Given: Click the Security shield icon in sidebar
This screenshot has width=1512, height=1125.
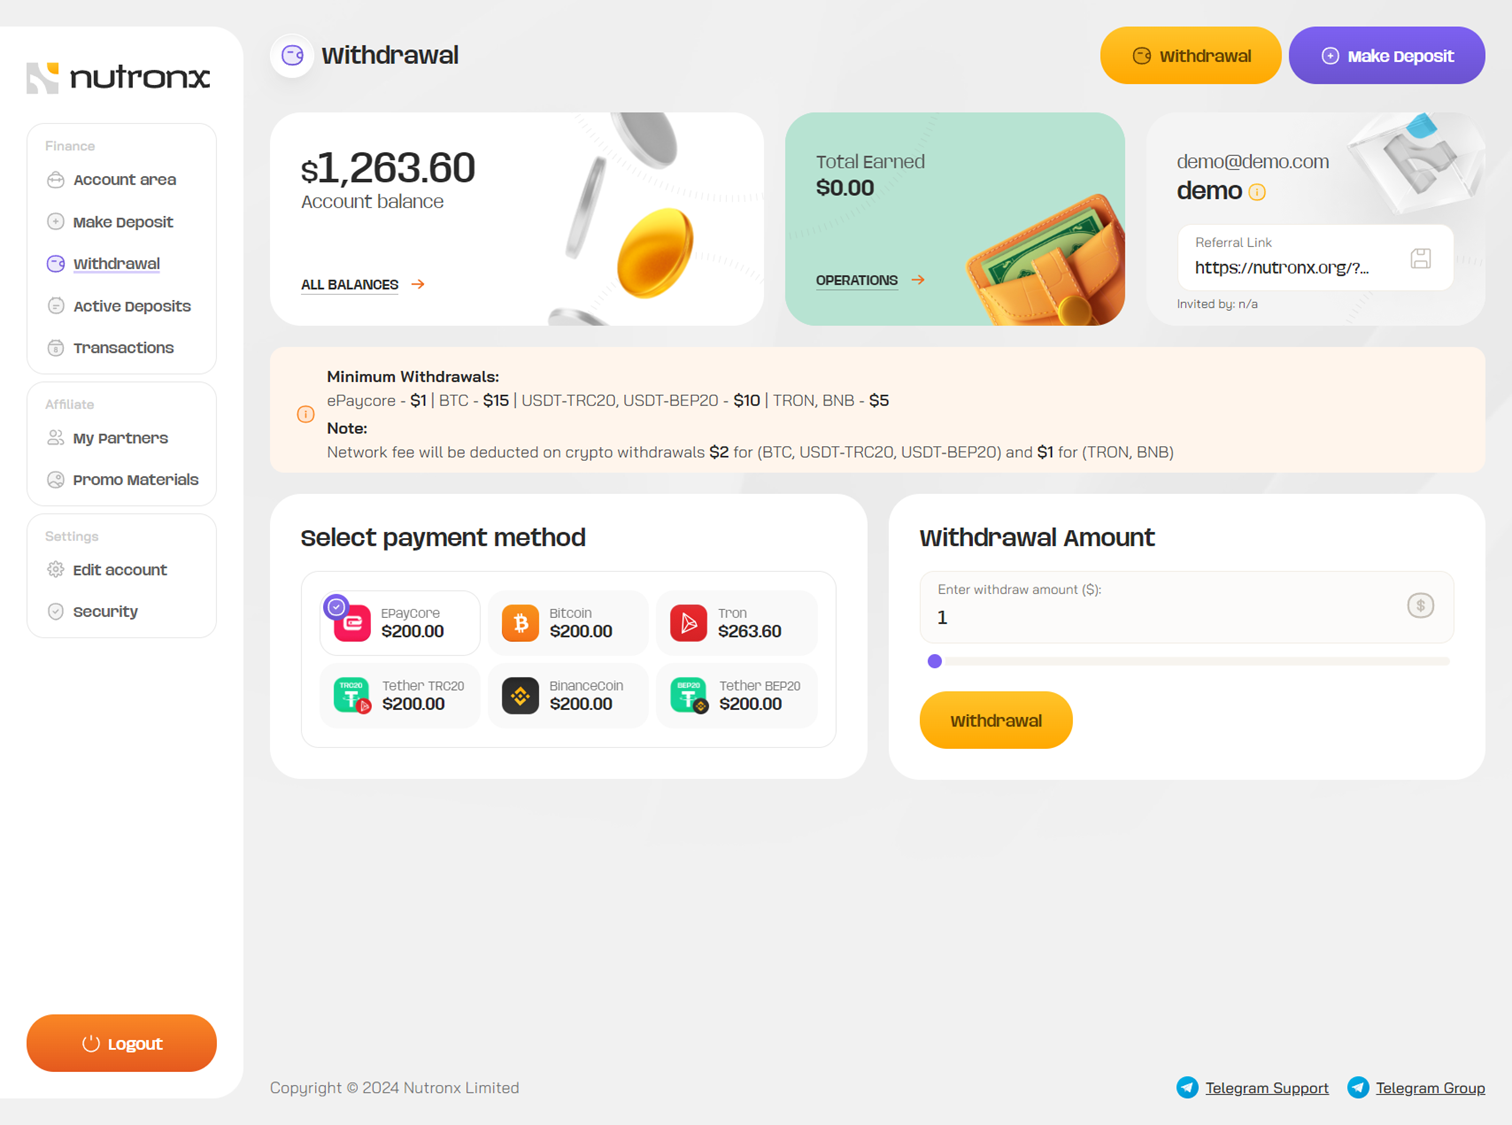Looking at the screenshot, I should 56,612.
